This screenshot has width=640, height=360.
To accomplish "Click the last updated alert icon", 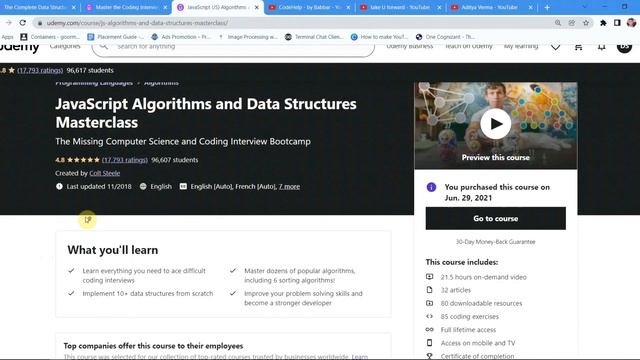I will point(59,187).
